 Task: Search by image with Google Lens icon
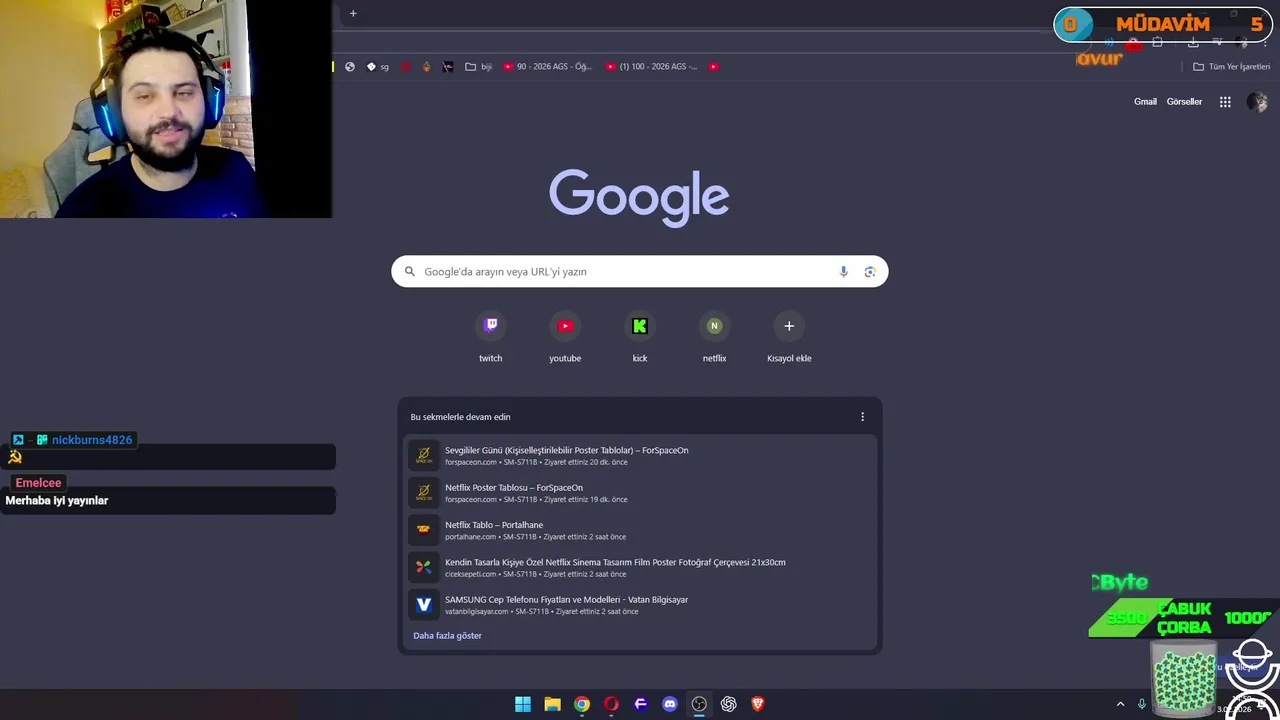point(870,272)
